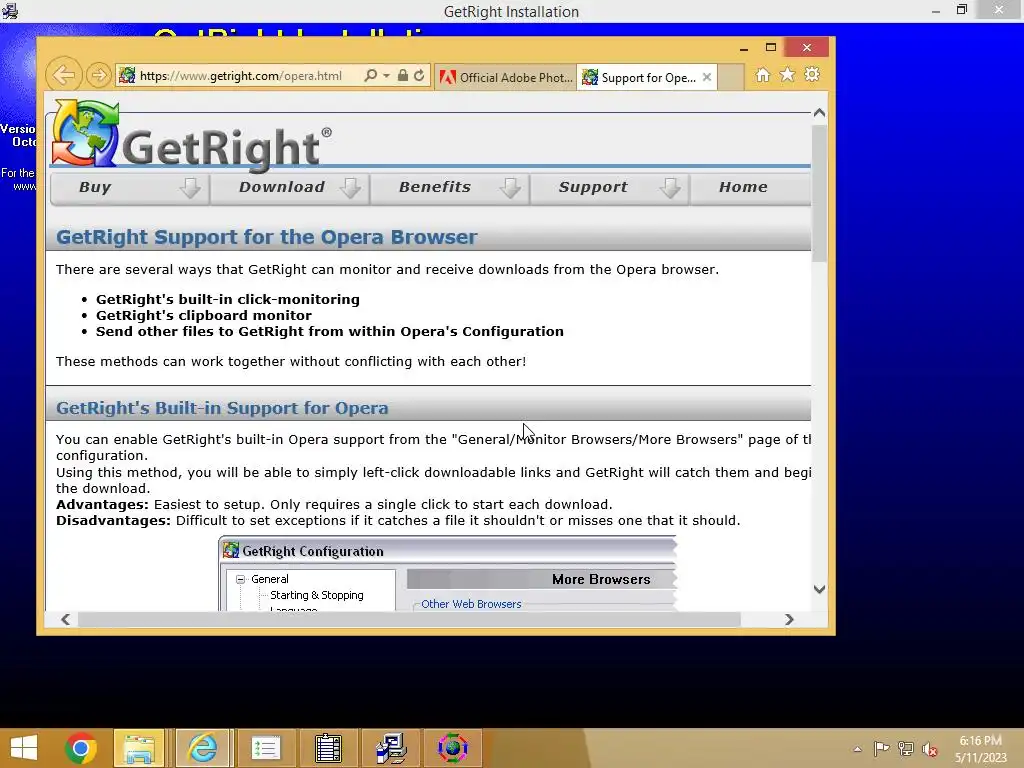Go back using browser Back arrow
Viewport: 1024px width, 768px height.
(x=63, y=75)
